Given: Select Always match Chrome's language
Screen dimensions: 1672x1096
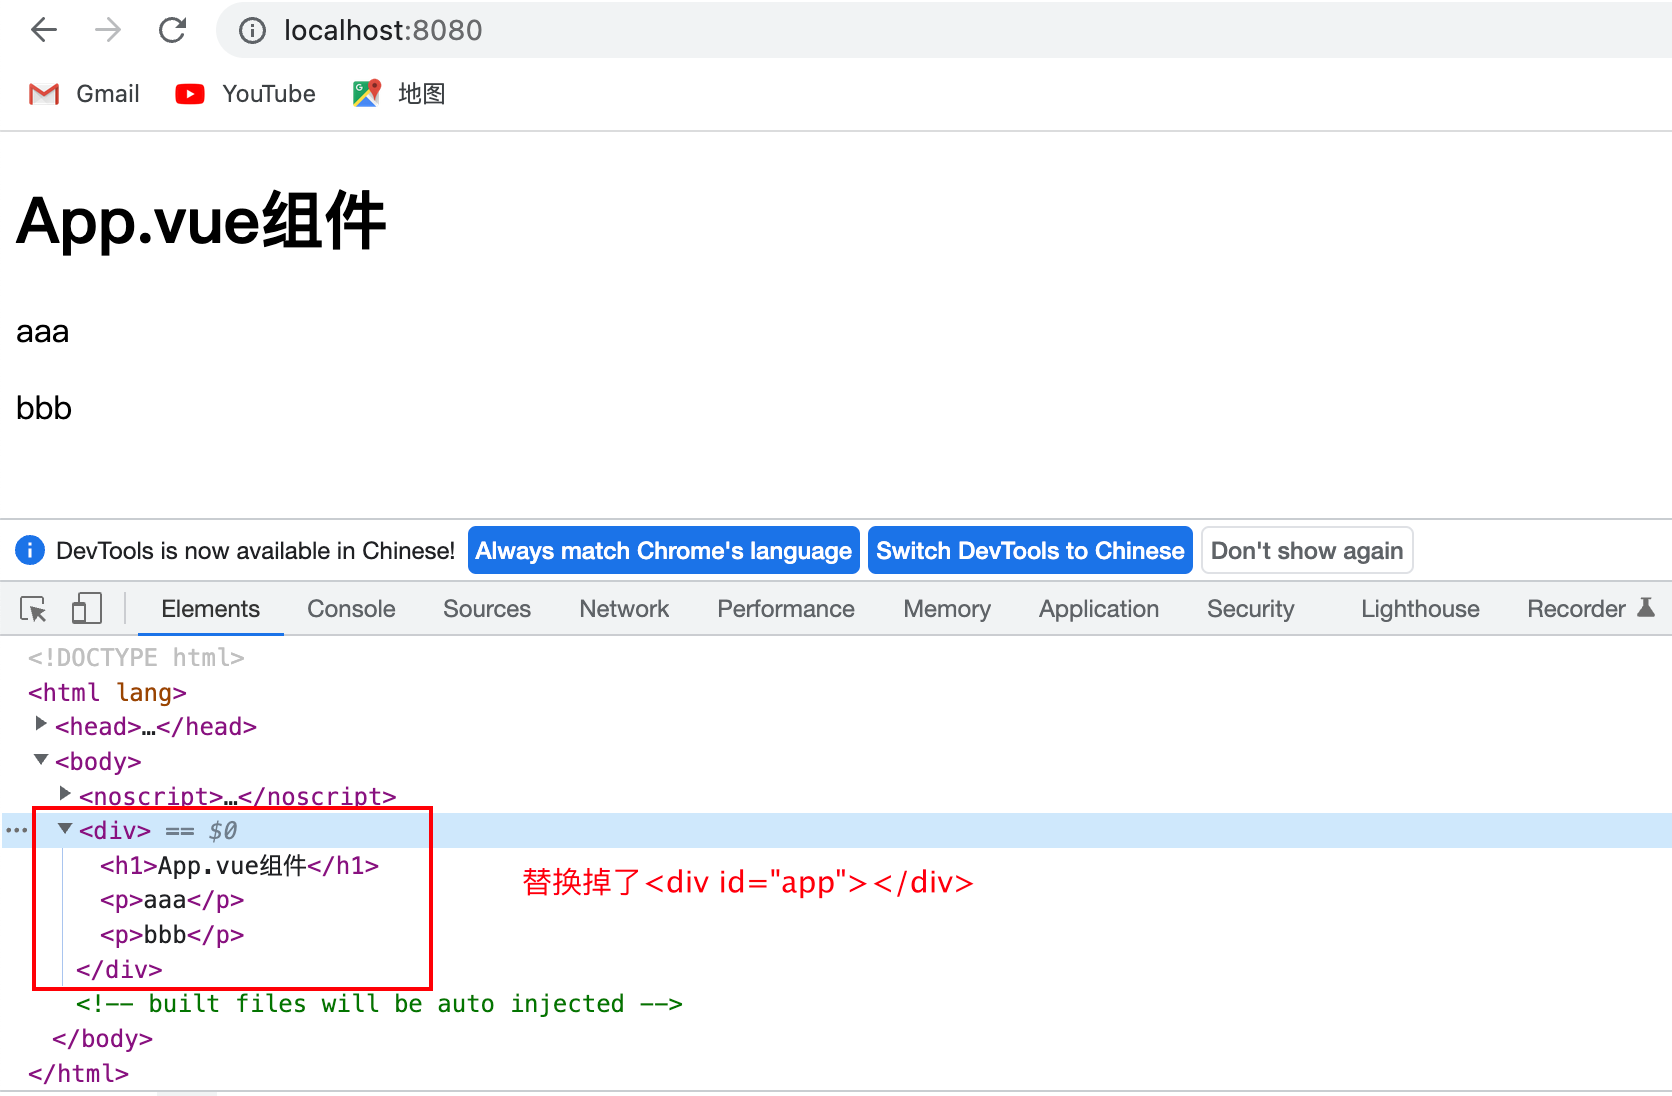Looking at the screenshot, I should 663,550.
